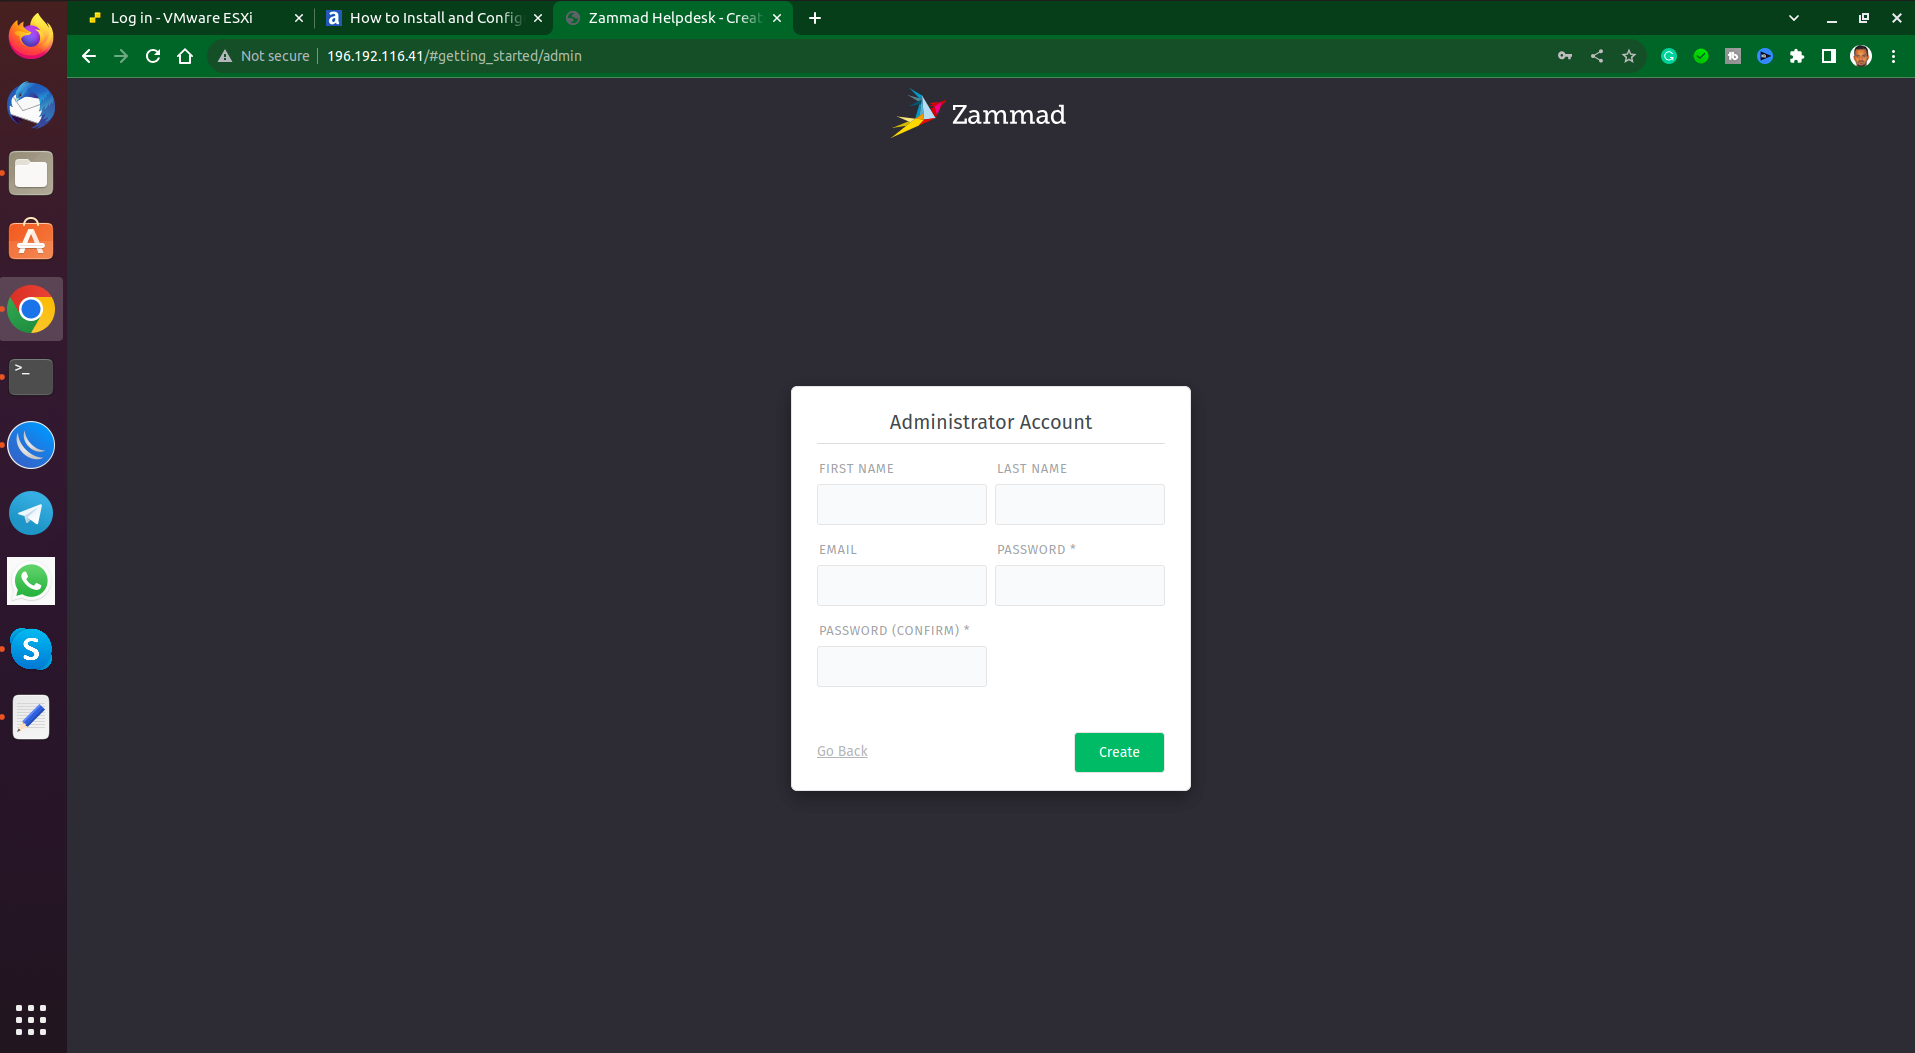This screenshot has width=1915, height=1053.
Task: Share this page via share icon
Action: [1597, 56]
